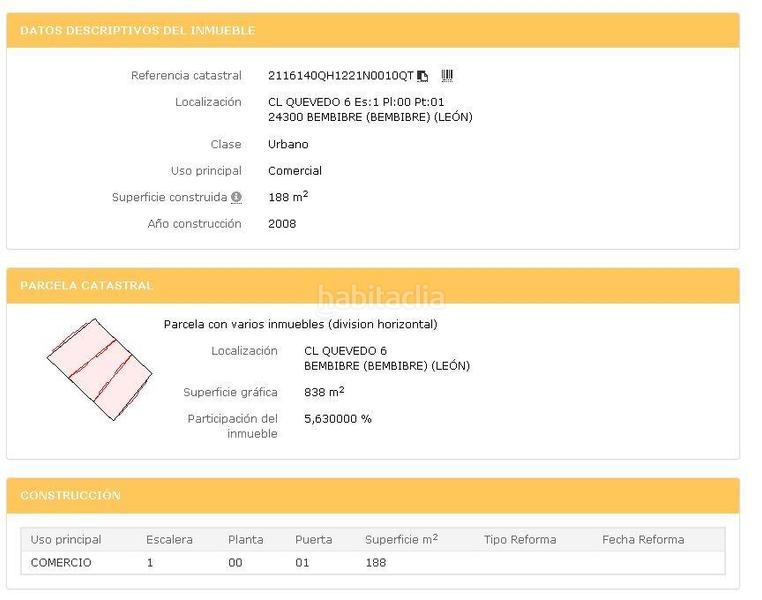762x600 pixels.
Task: Click the Clase value Urbano
Action: point(288,144)
